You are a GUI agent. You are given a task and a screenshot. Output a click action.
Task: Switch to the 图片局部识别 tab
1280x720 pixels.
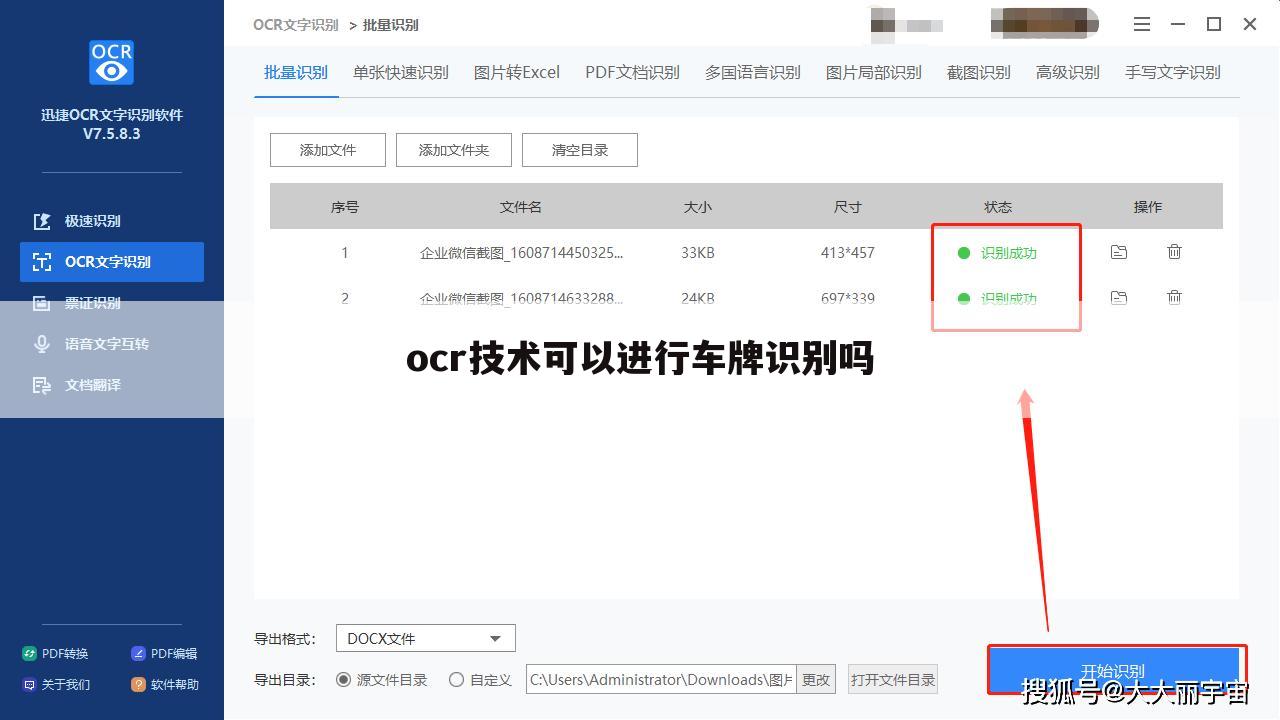874,72
